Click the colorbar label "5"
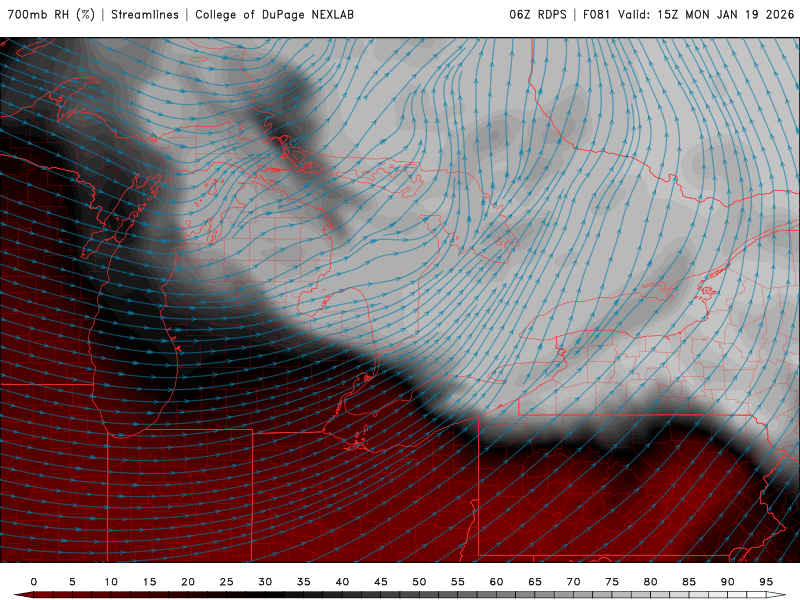 [72, 582]
